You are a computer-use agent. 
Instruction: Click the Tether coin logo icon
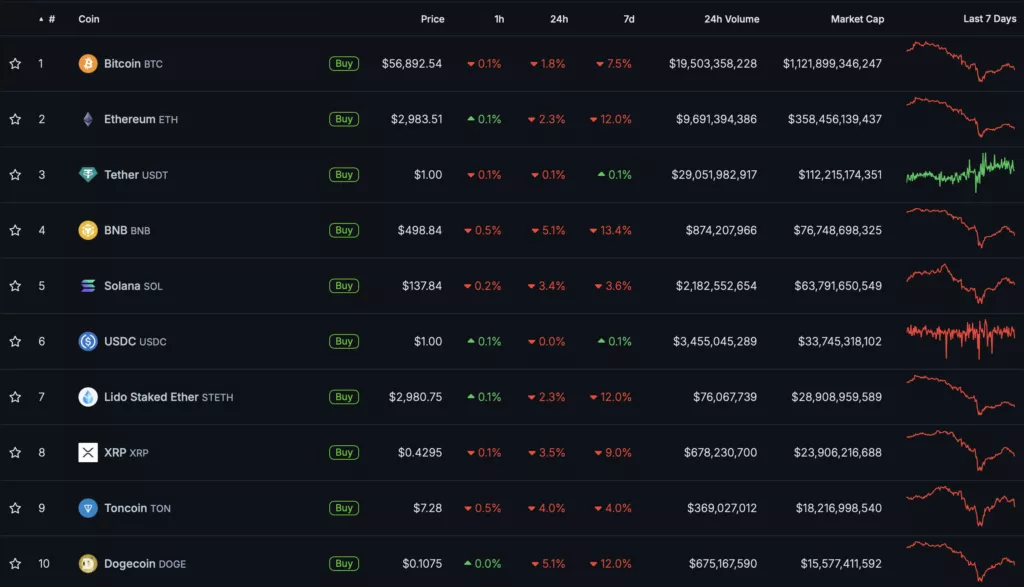[x=88, y=174]
